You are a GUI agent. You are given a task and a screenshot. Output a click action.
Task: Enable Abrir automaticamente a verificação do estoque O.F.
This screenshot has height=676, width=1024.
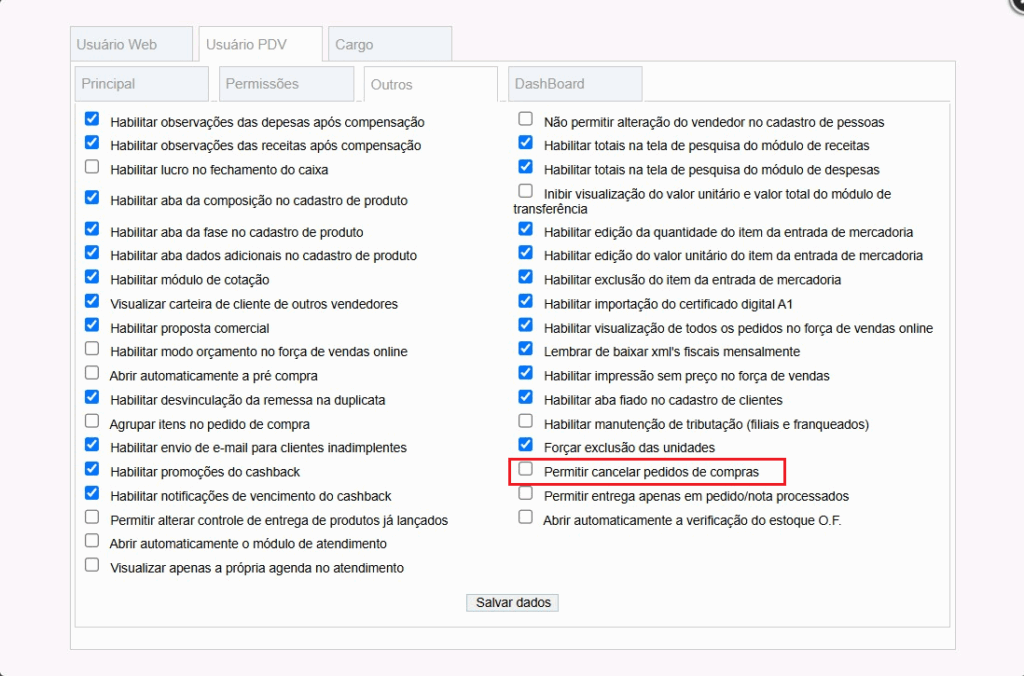(x=526, y=517)
